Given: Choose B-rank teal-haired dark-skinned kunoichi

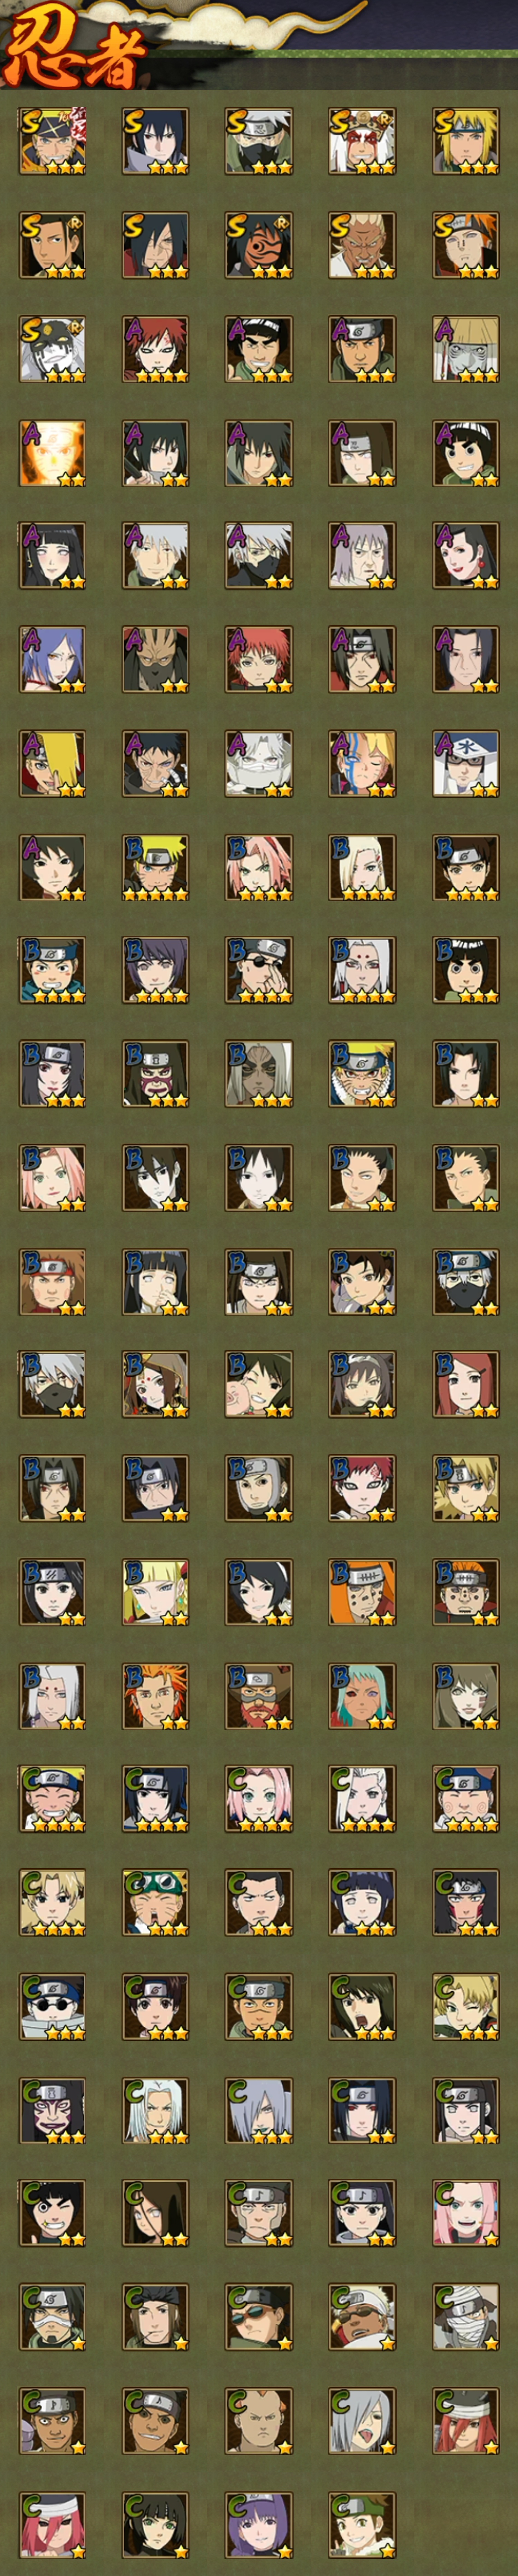Looking at the screenshot, I should pyautogui.click(x=362, y=1696).
